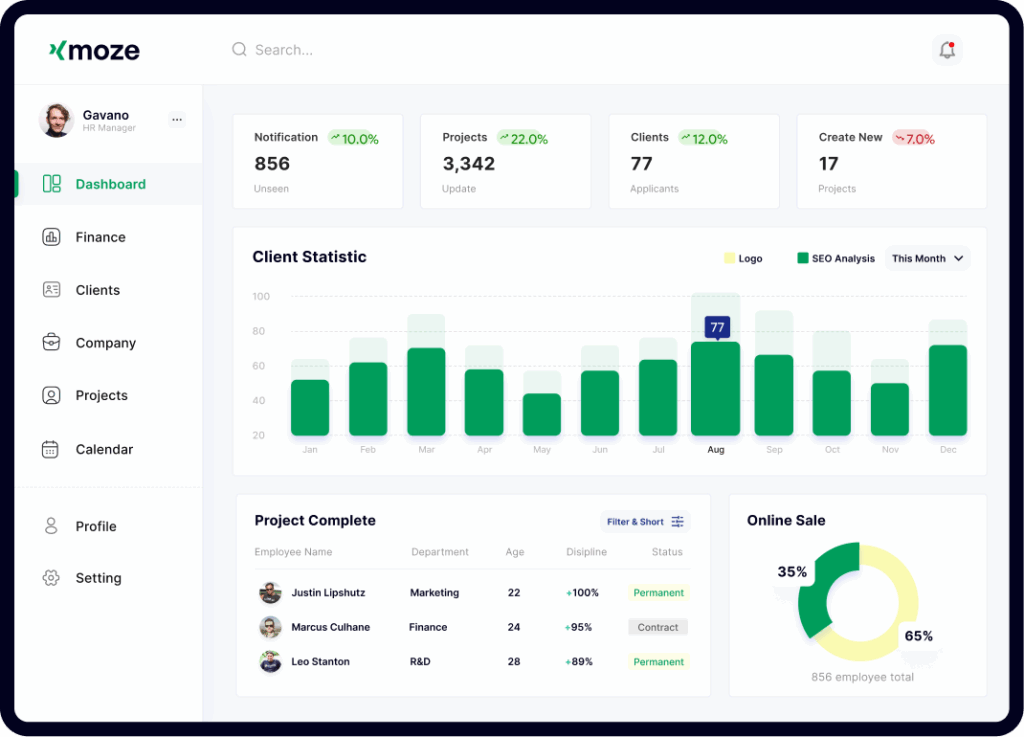Image resolution: width=1024 pixels, height=737 pixels.
Task: Click the moze logo
Action: click(x=95, y=50)
